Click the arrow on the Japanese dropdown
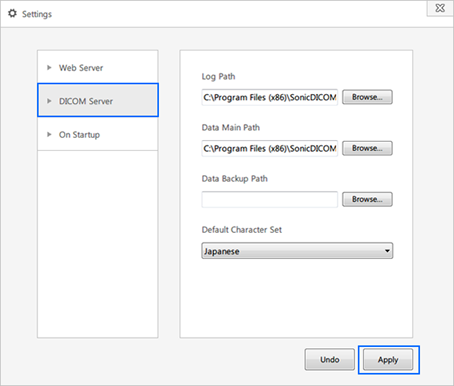Image resolution: width=454 pixels, height=386 pixels. 387,251
